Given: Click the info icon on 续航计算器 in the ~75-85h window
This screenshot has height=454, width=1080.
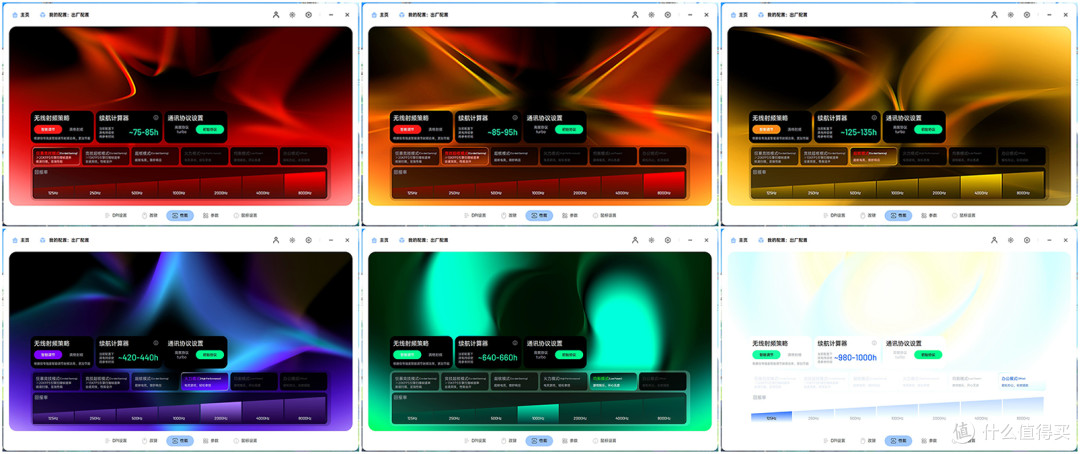Looking at the screenshot, I should pyautogui.click(x=156, y=118).
